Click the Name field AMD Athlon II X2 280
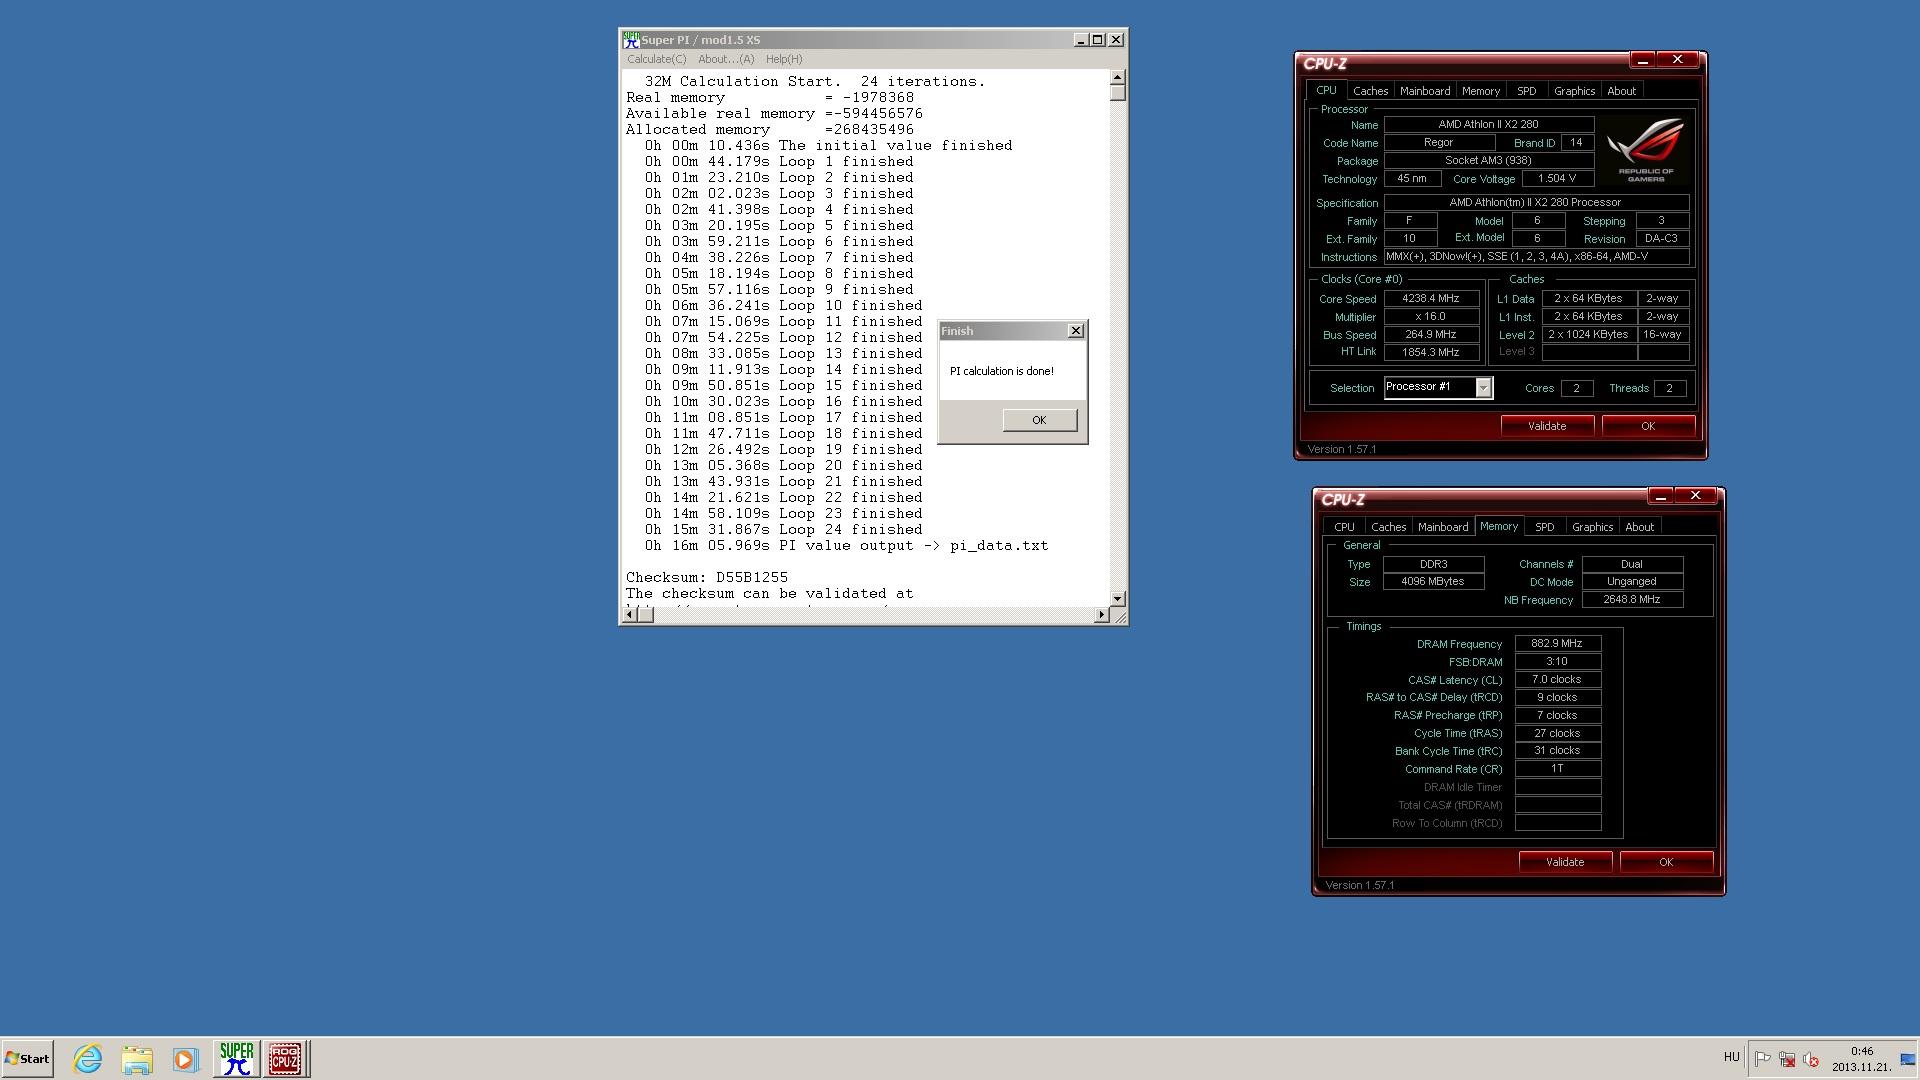This screenshot has height=1080, width=1920. 1488,125
